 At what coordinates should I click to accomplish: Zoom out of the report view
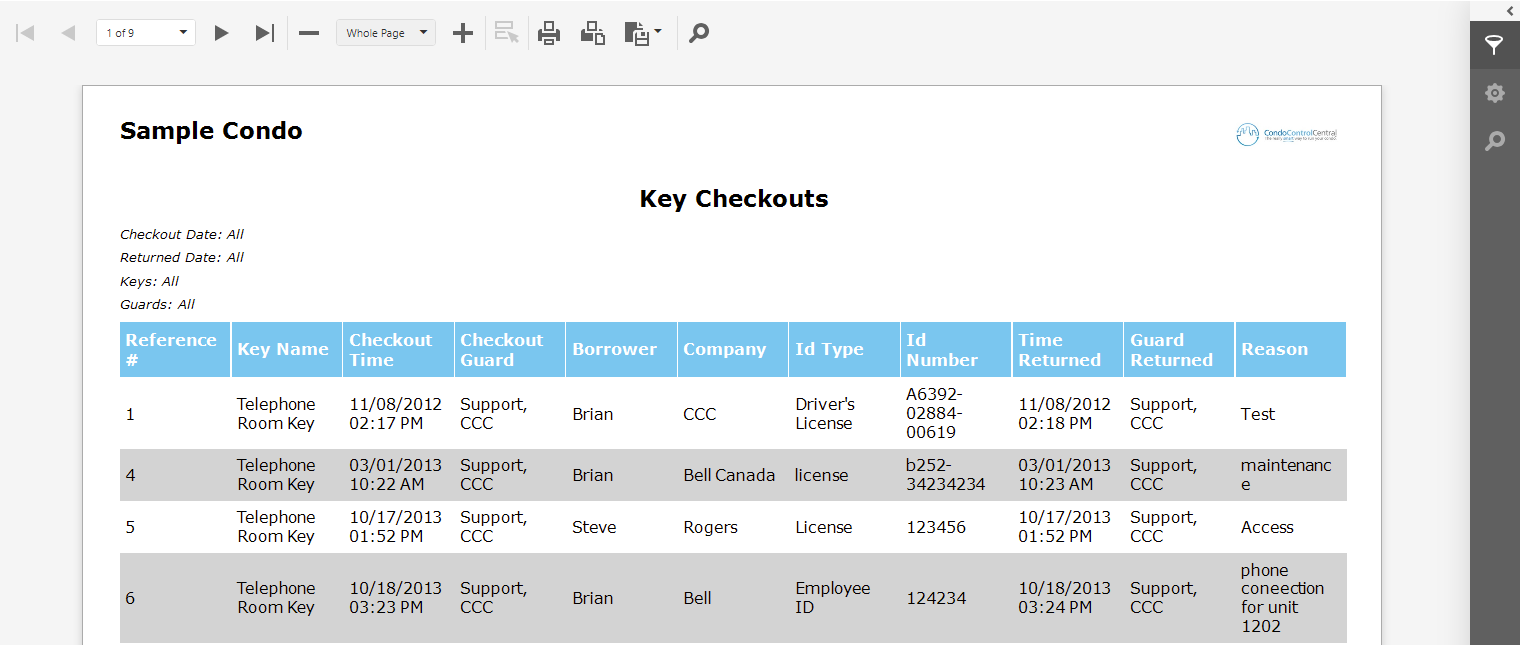(x=308, y=32)
